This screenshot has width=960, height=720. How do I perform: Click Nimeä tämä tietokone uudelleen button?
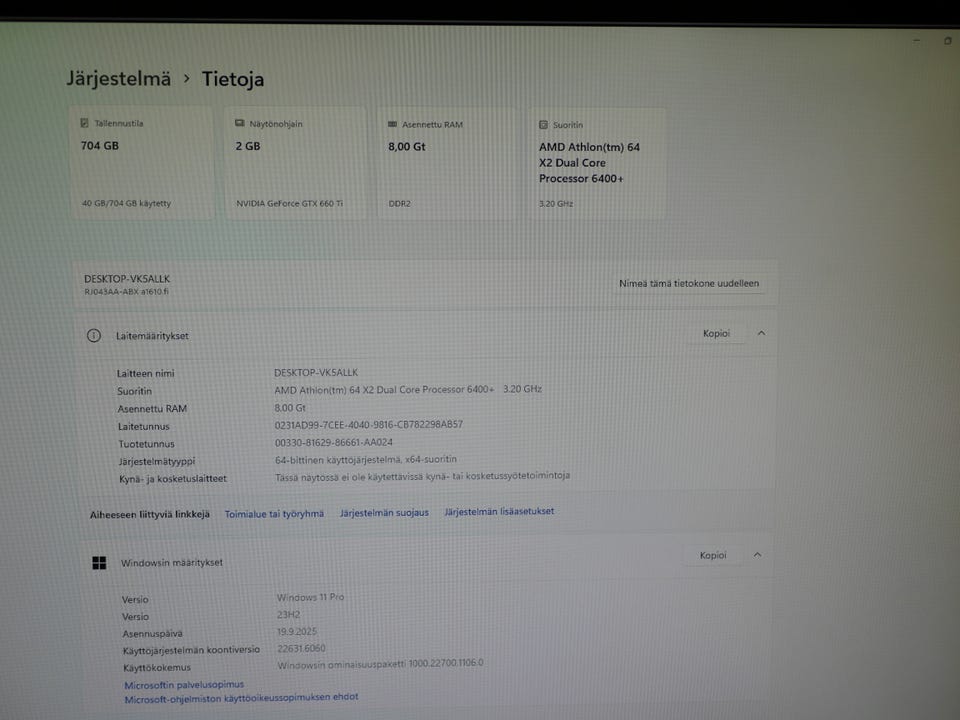coord(689,283)
